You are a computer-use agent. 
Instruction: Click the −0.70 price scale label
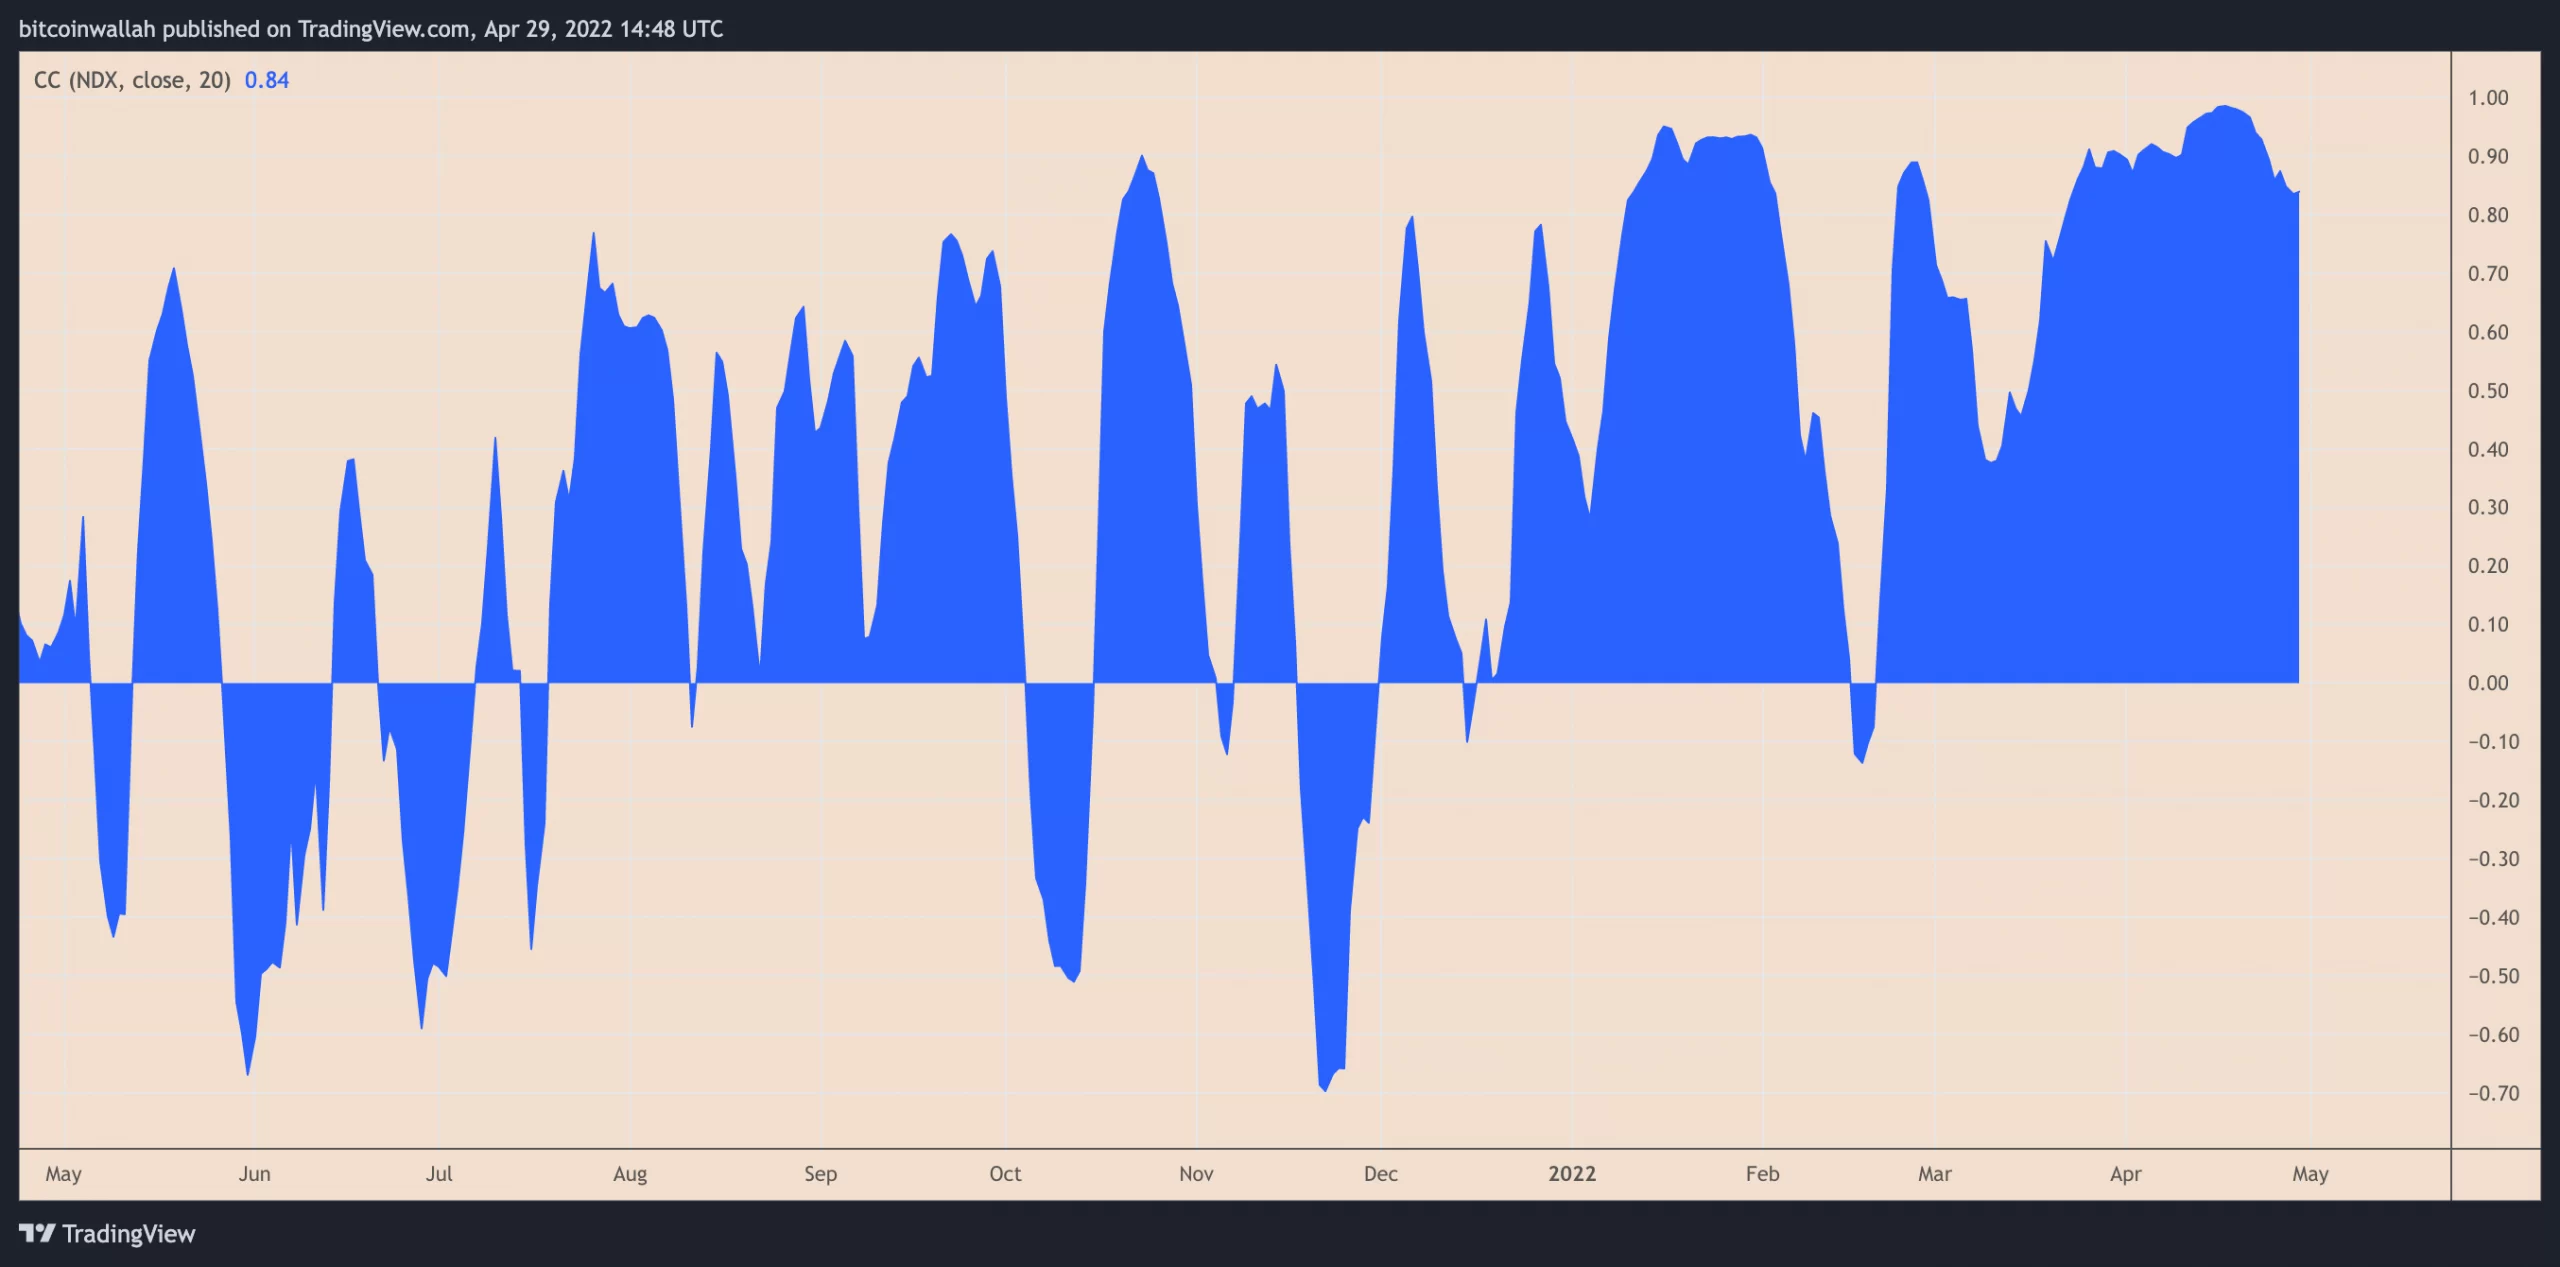(x=2493, y=1093)
